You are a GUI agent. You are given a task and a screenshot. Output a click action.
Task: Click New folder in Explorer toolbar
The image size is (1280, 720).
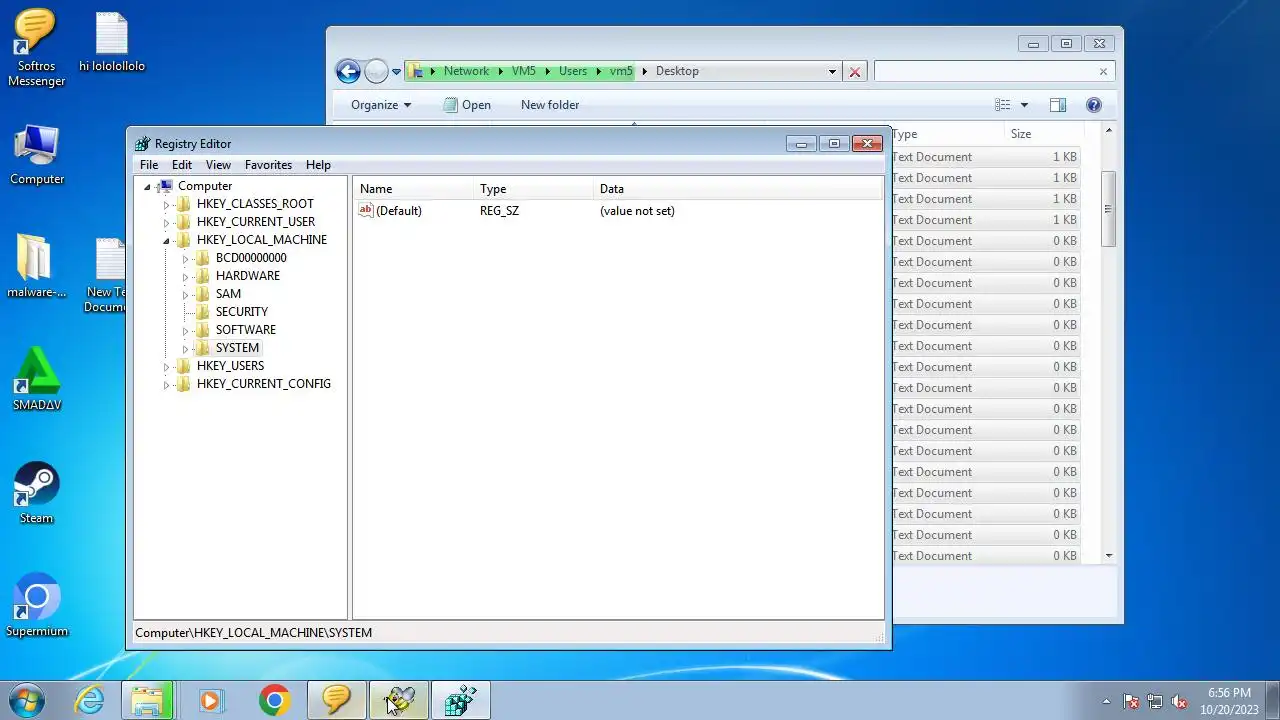point(550,105)
